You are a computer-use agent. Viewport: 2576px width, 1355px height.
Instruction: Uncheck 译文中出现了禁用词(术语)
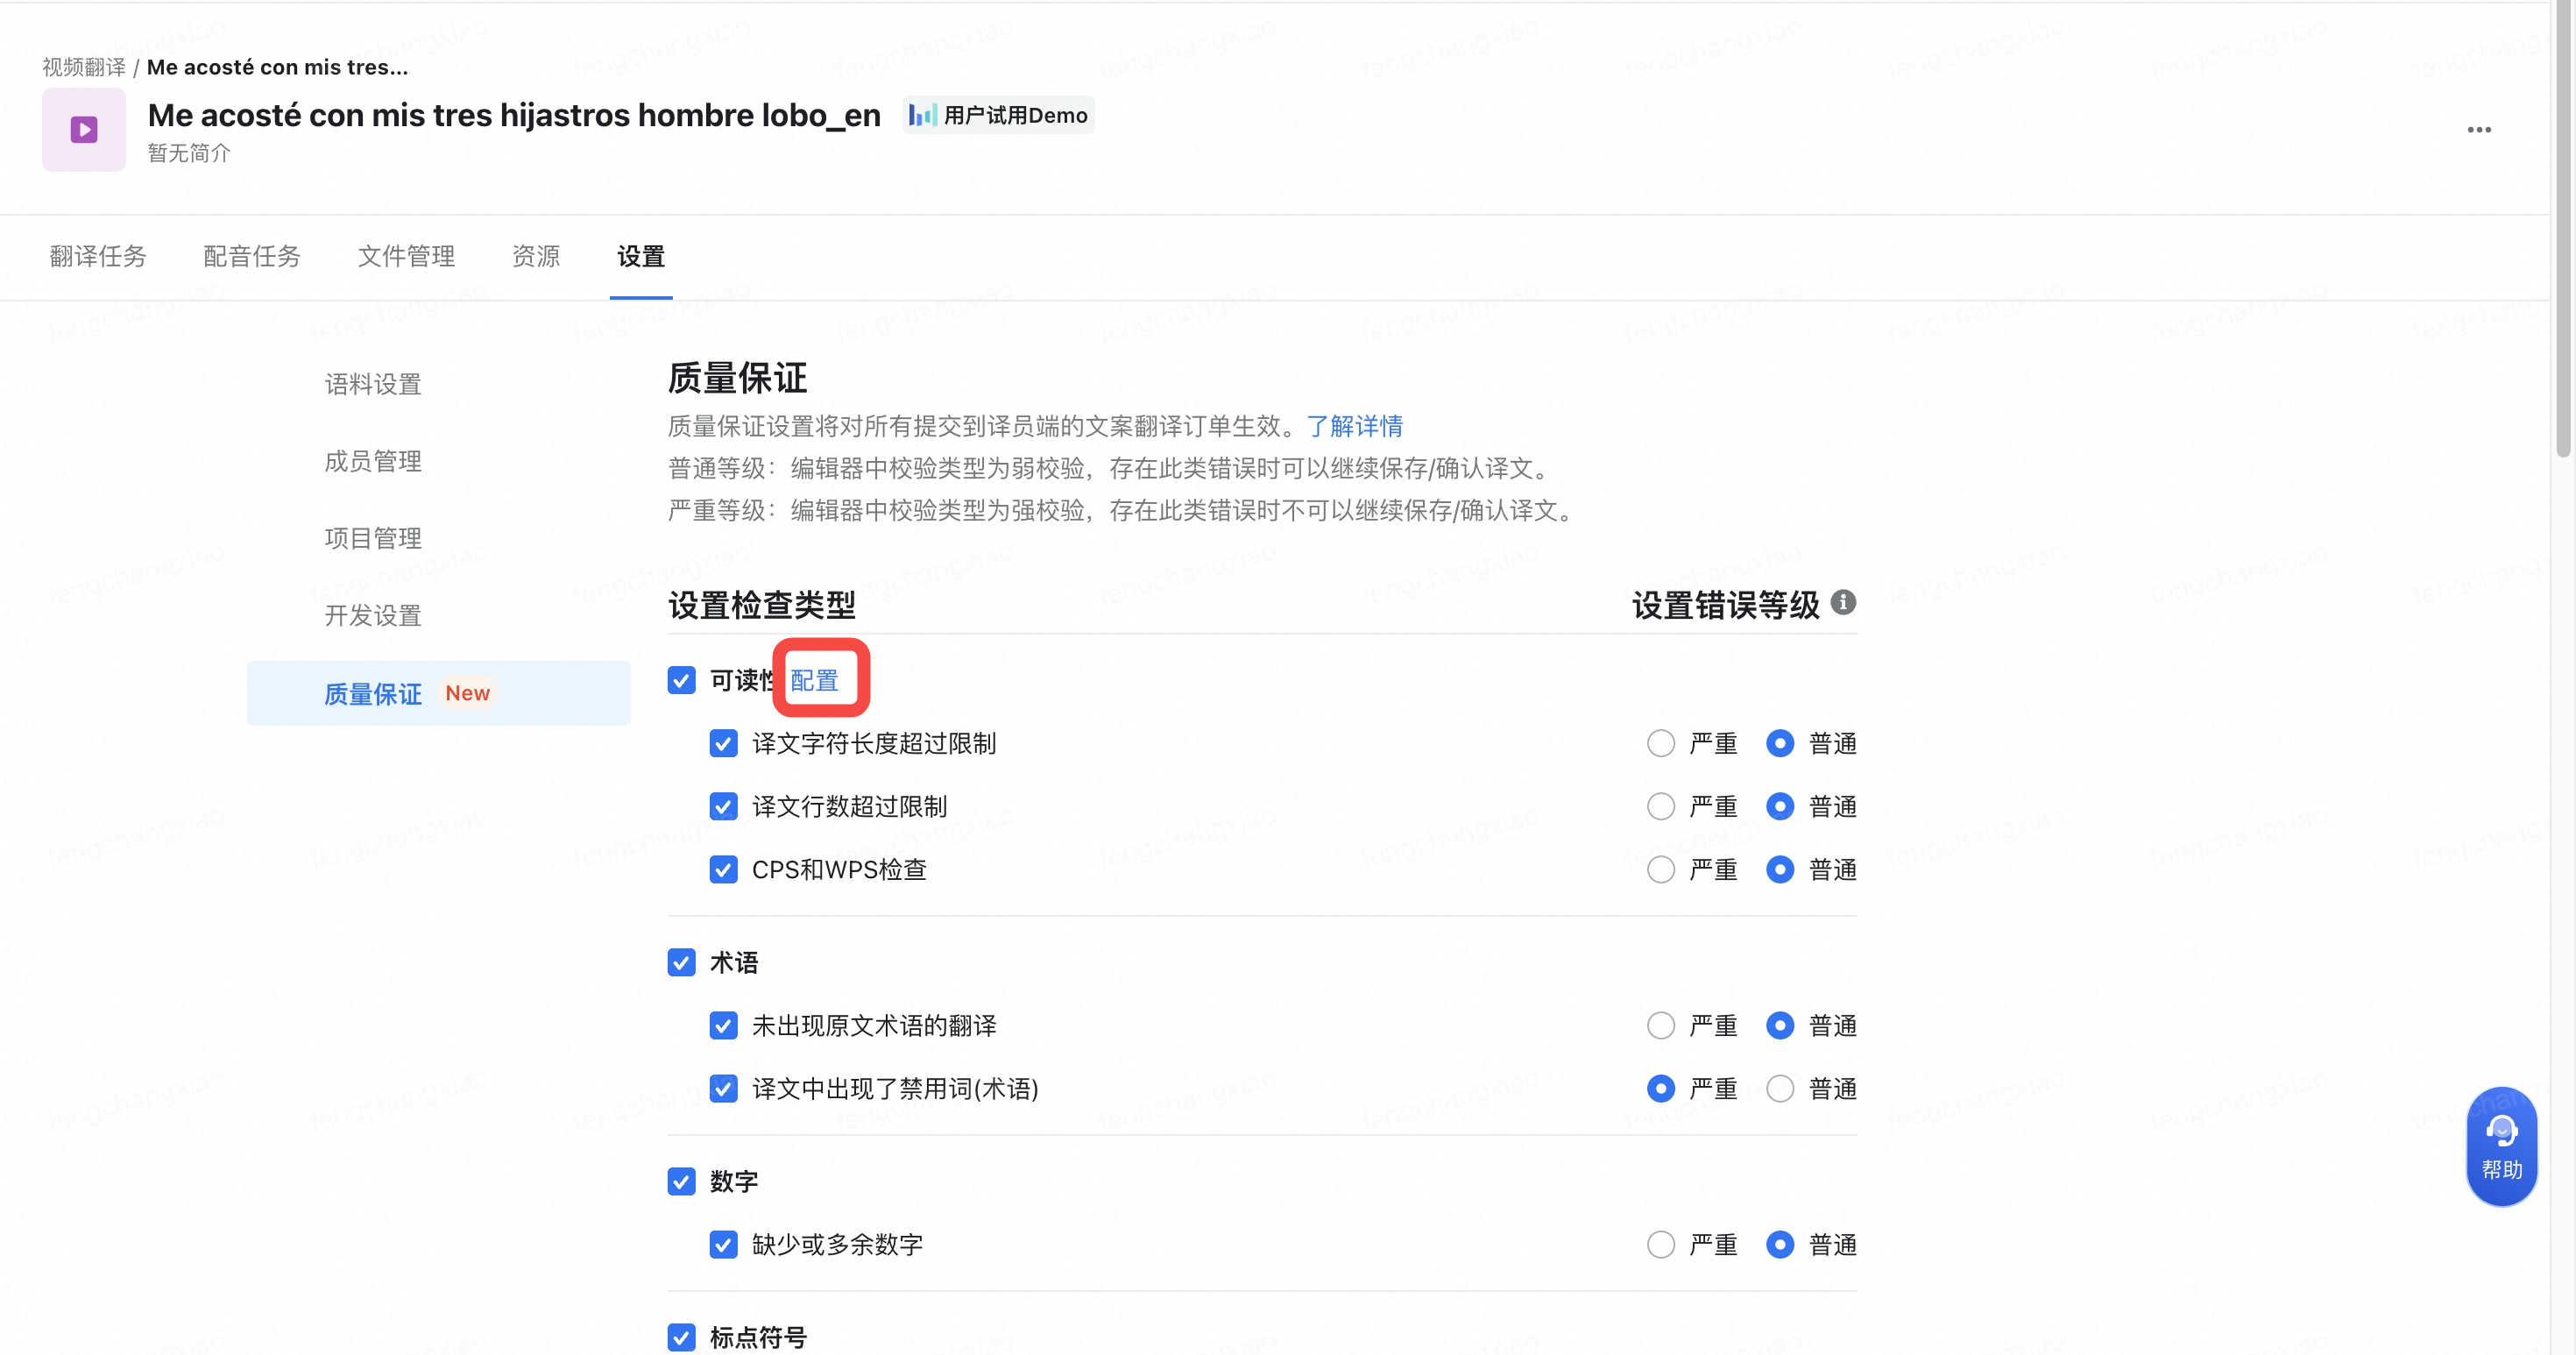[723, 1088]
